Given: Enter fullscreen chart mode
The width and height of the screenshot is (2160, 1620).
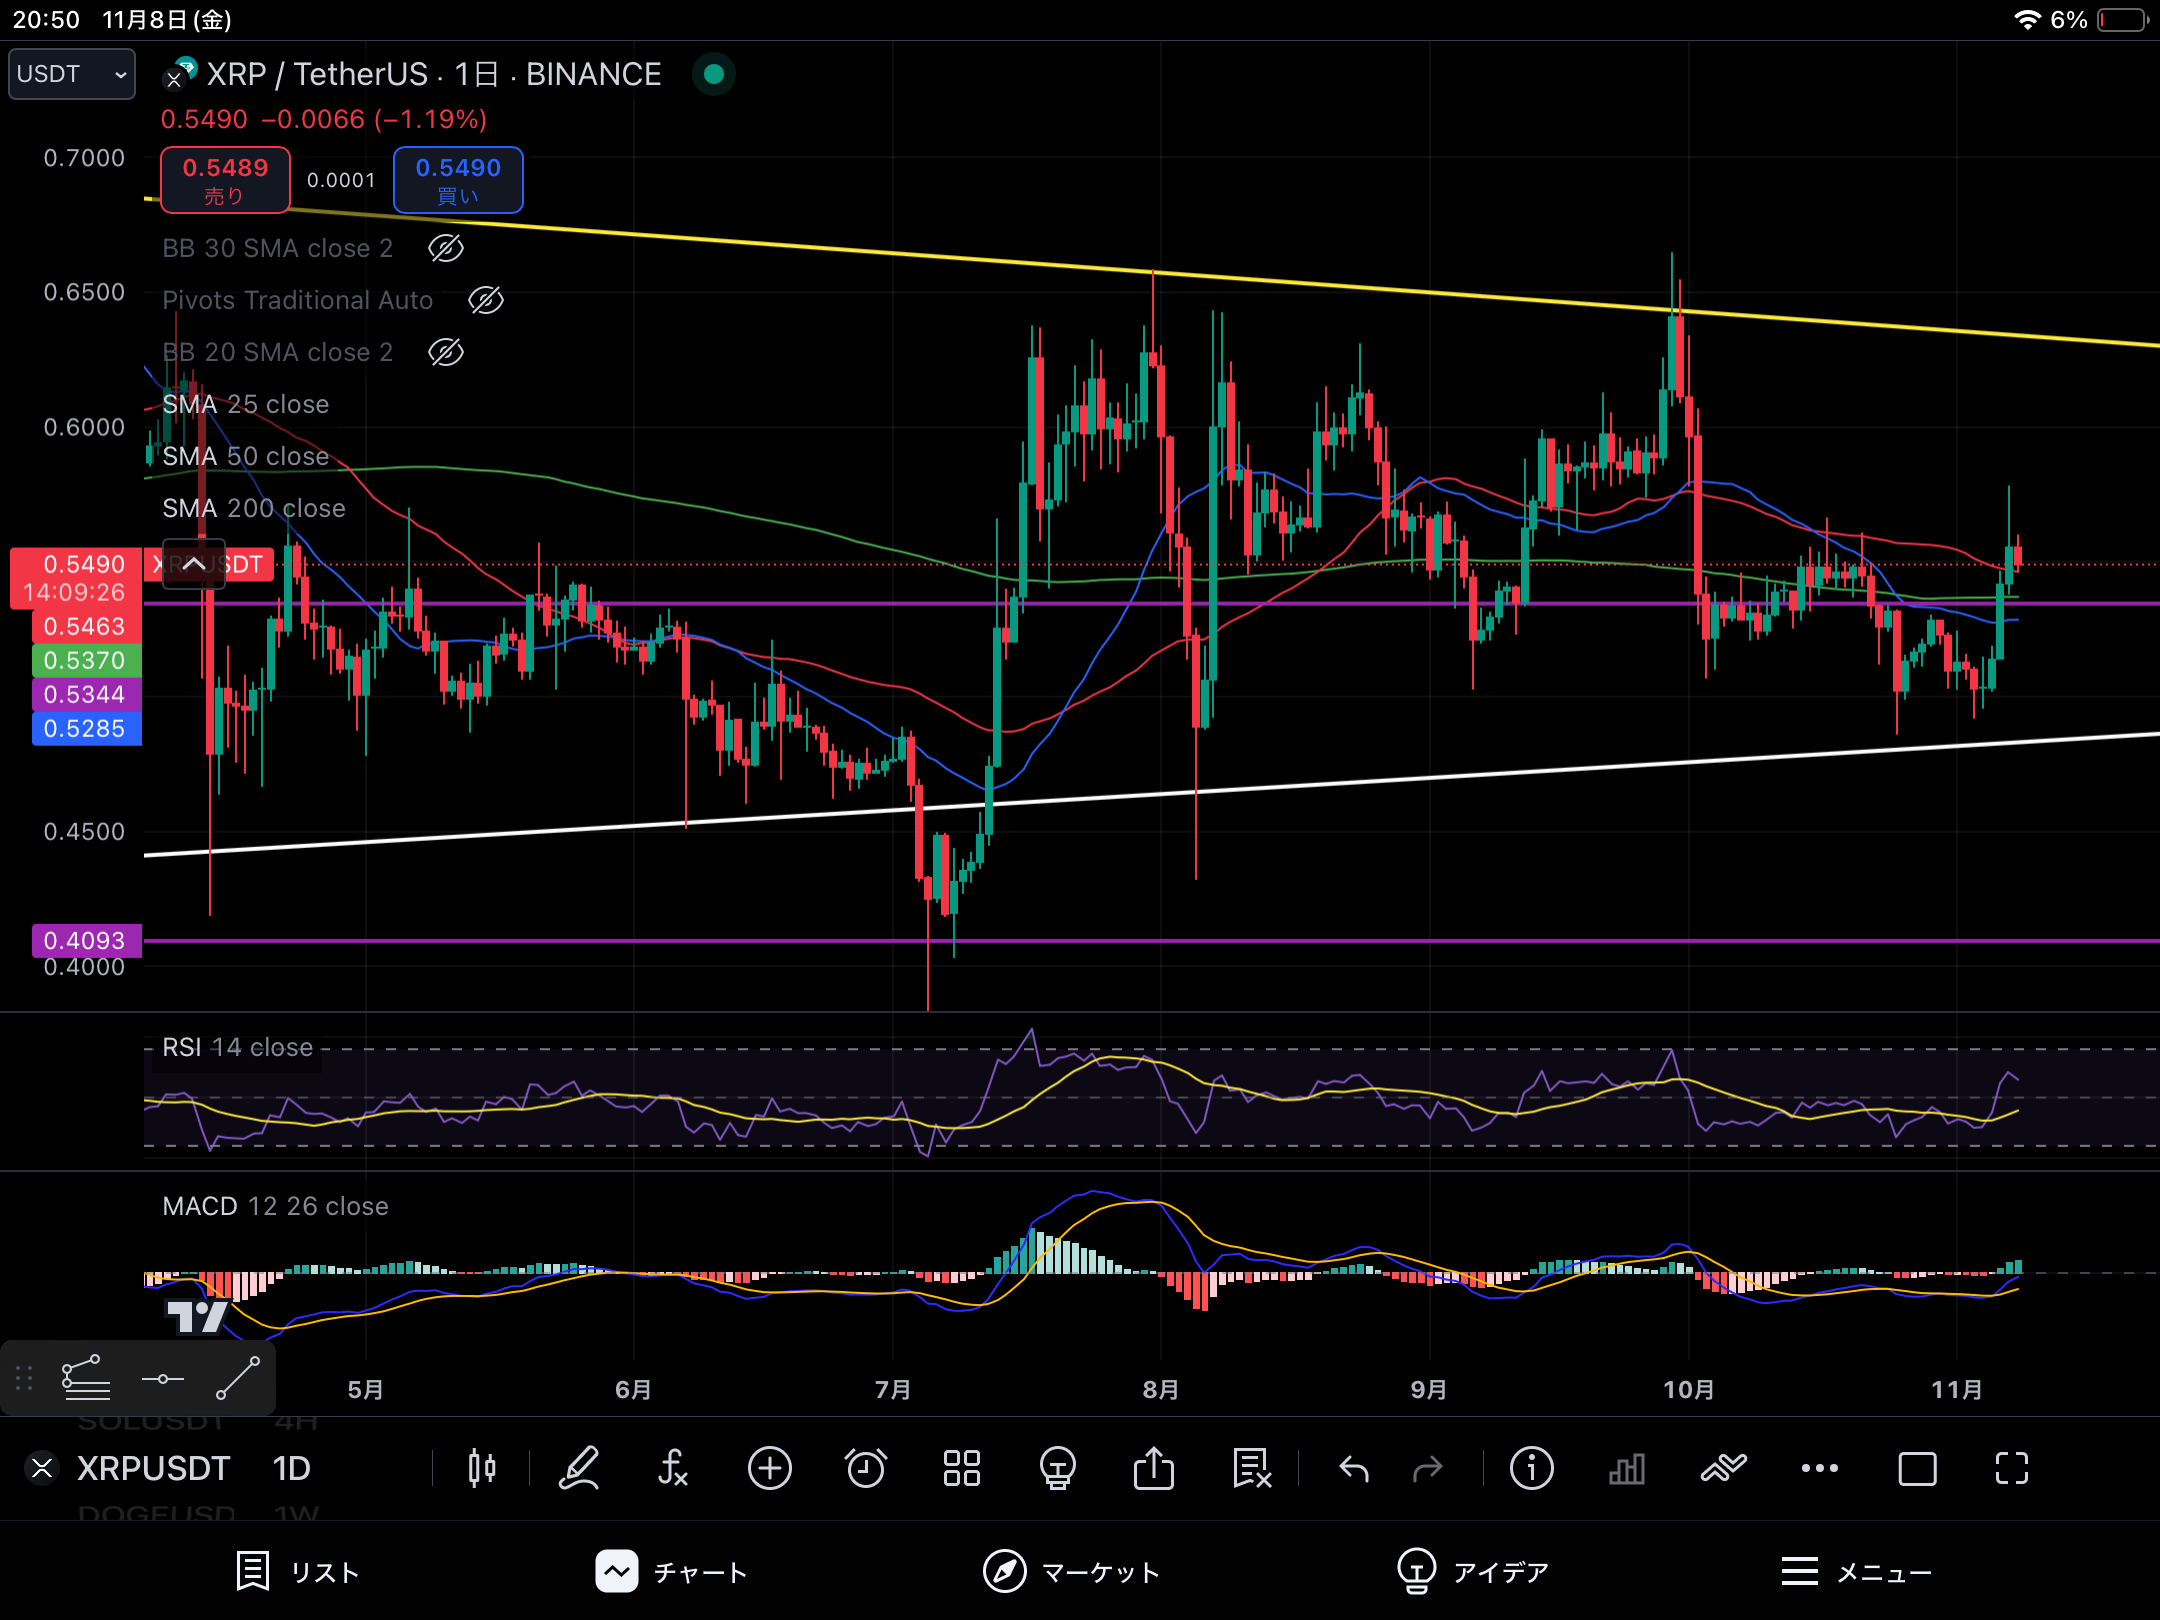Looking at the screenshot, I should click(x=2011, y=1468).
